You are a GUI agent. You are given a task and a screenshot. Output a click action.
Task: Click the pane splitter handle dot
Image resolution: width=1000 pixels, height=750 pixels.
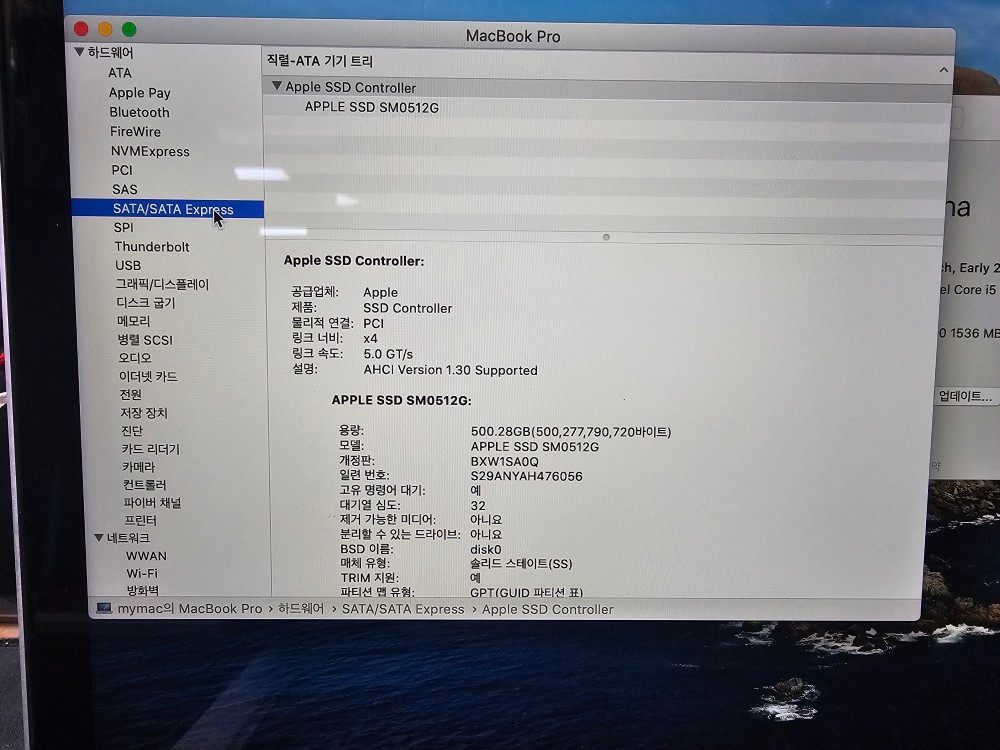(606, 237)
